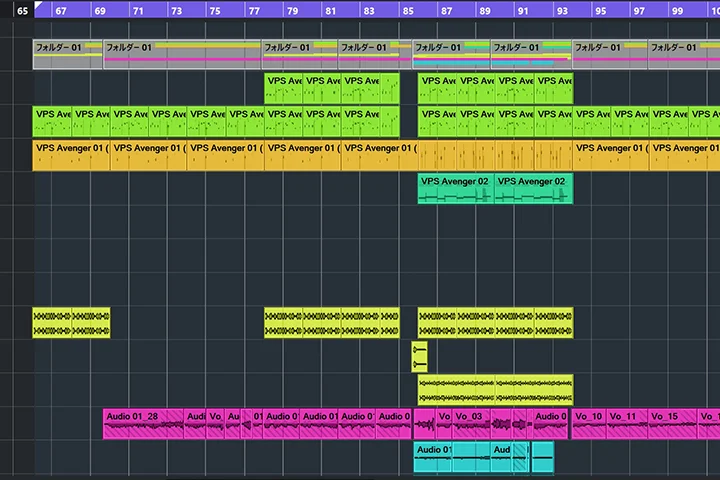Select フォルダー 01 folder part starting bar 78

tap(300, 54)
